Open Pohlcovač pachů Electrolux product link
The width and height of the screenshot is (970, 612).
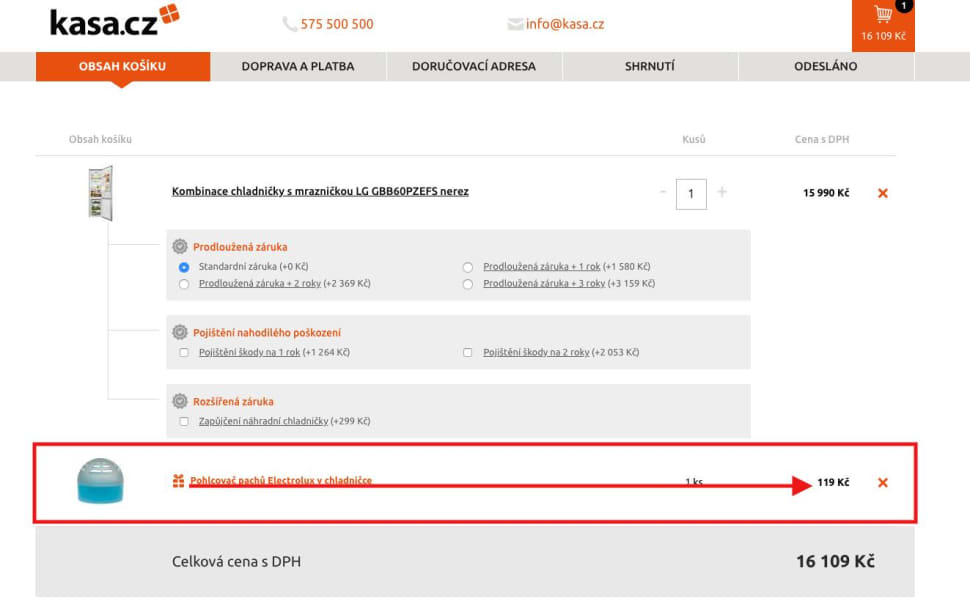tap(281, 481)
